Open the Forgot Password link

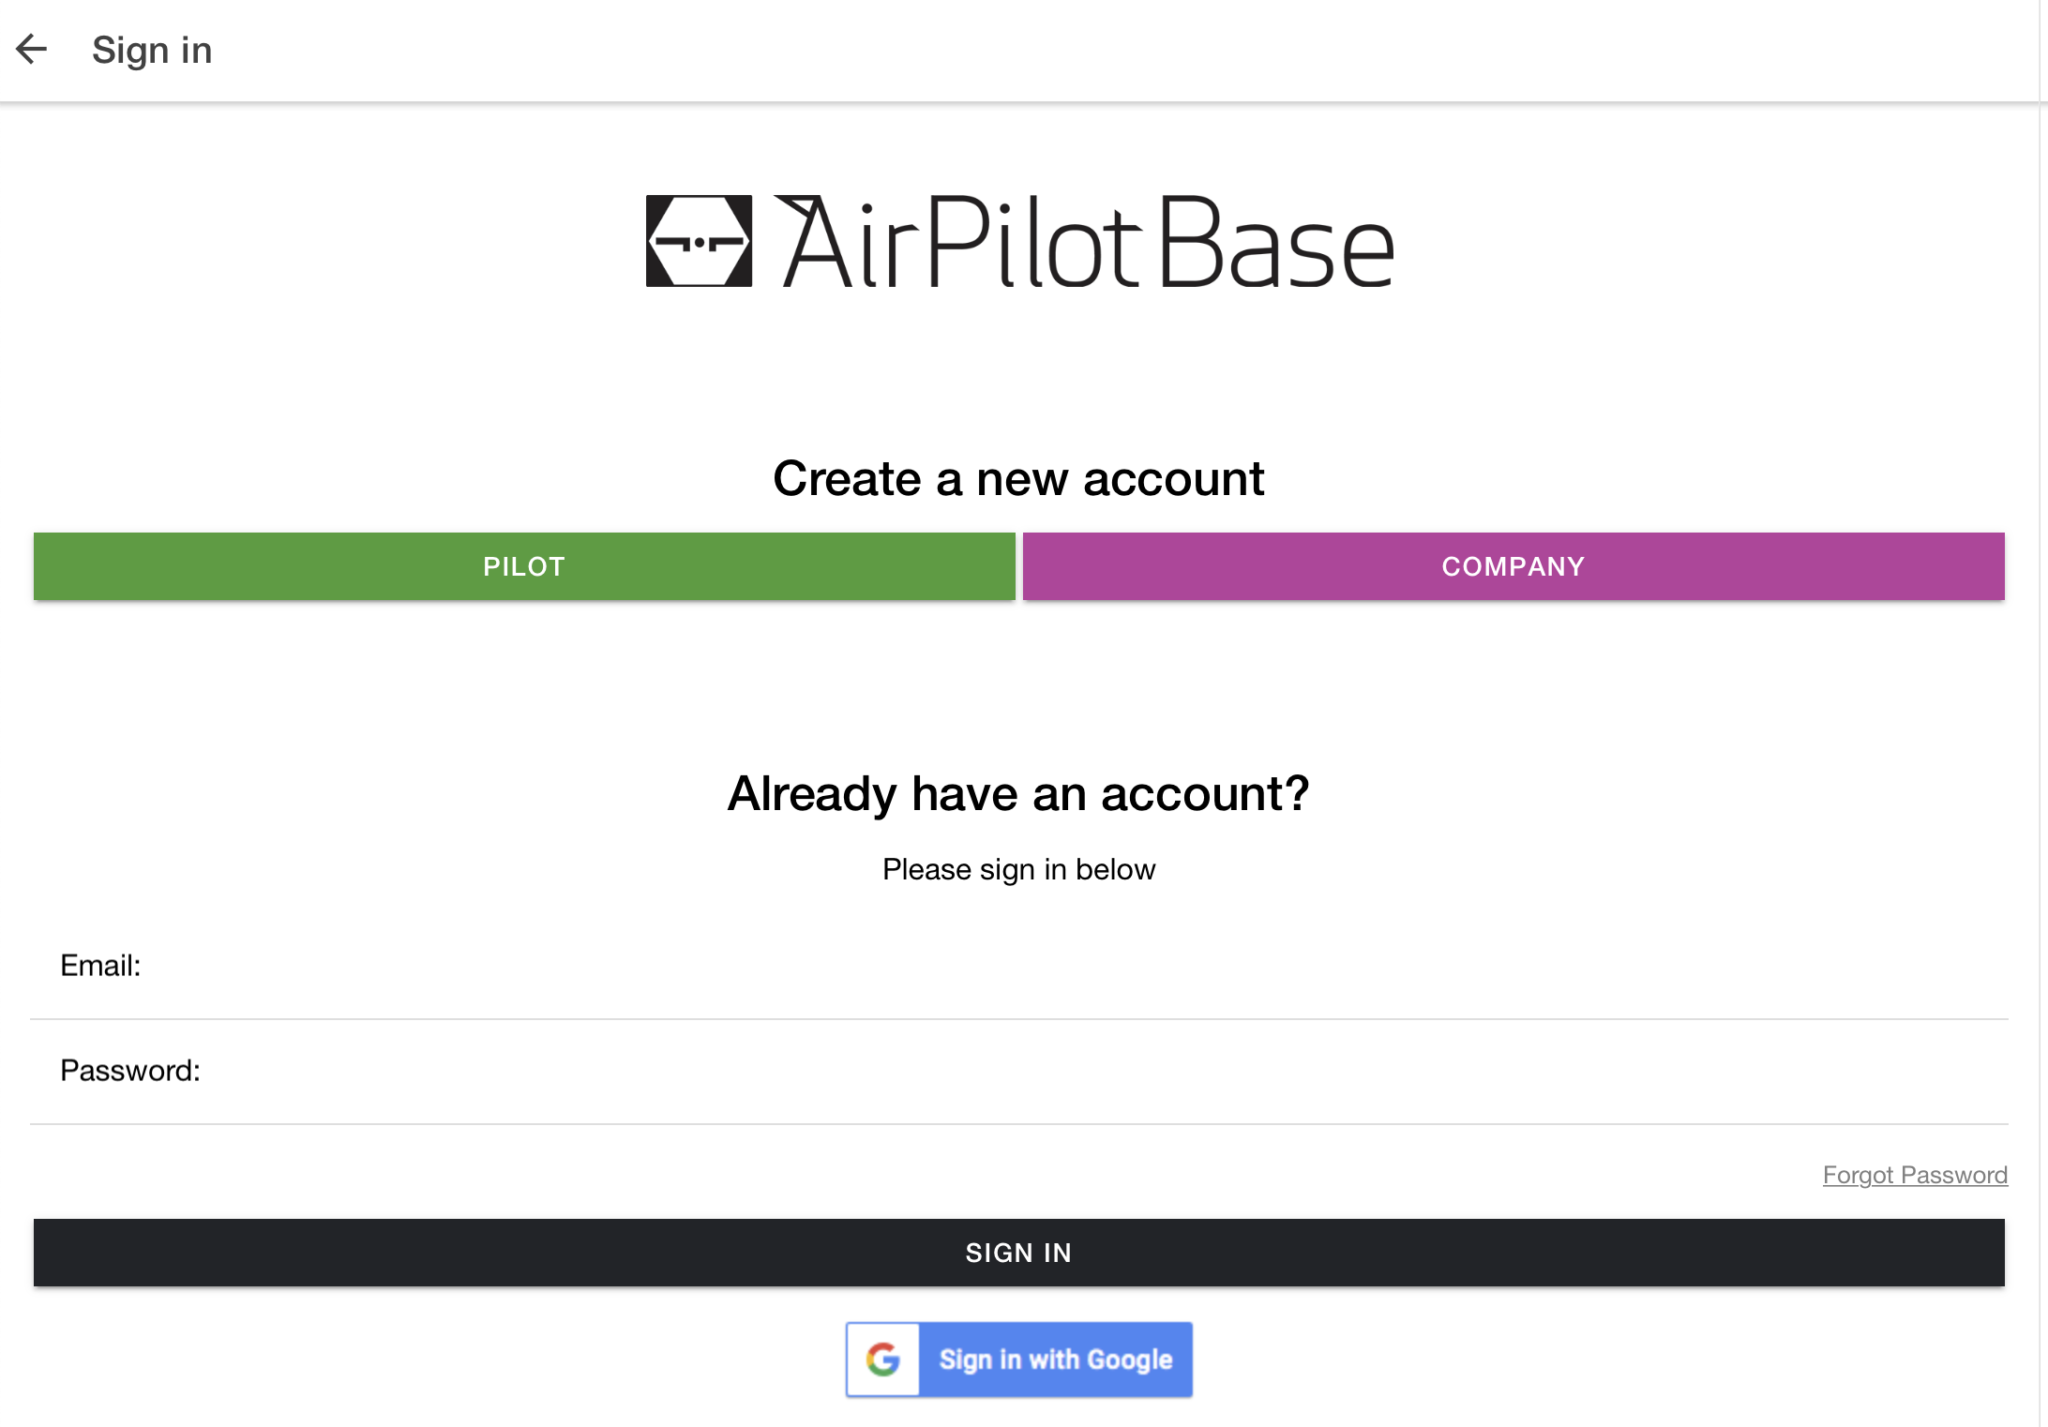pos(1915,1175)
